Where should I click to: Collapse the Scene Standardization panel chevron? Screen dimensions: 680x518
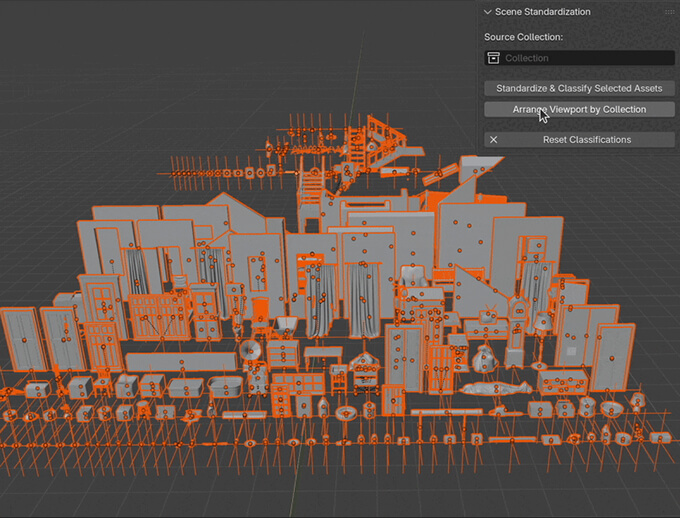pos(487,12)
